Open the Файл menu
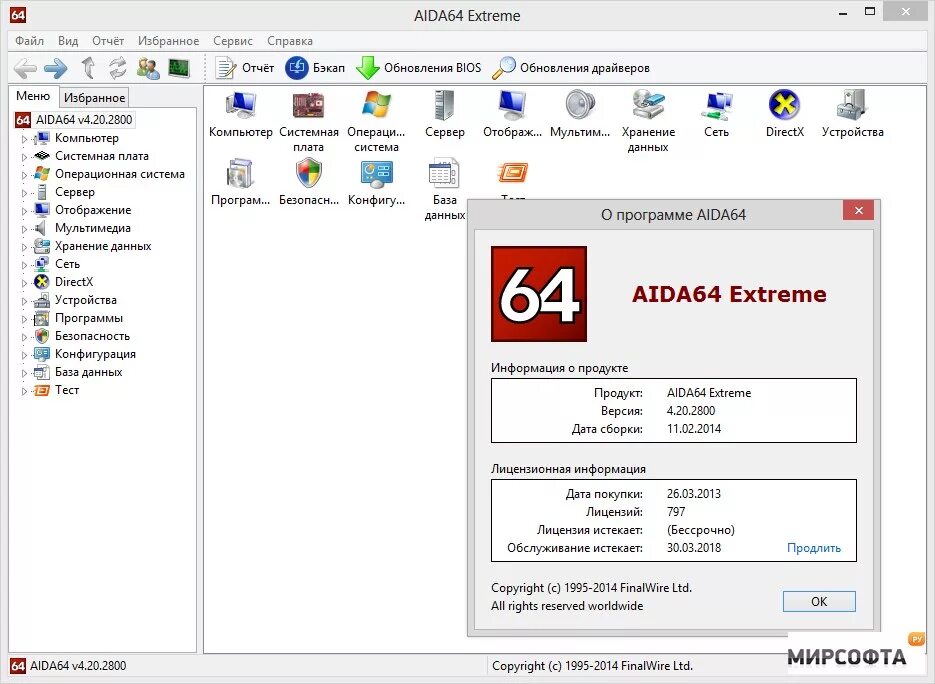Image resolution: width=935 pixels, height=684 pixels. pyautogui.click(x=29, y=41)
